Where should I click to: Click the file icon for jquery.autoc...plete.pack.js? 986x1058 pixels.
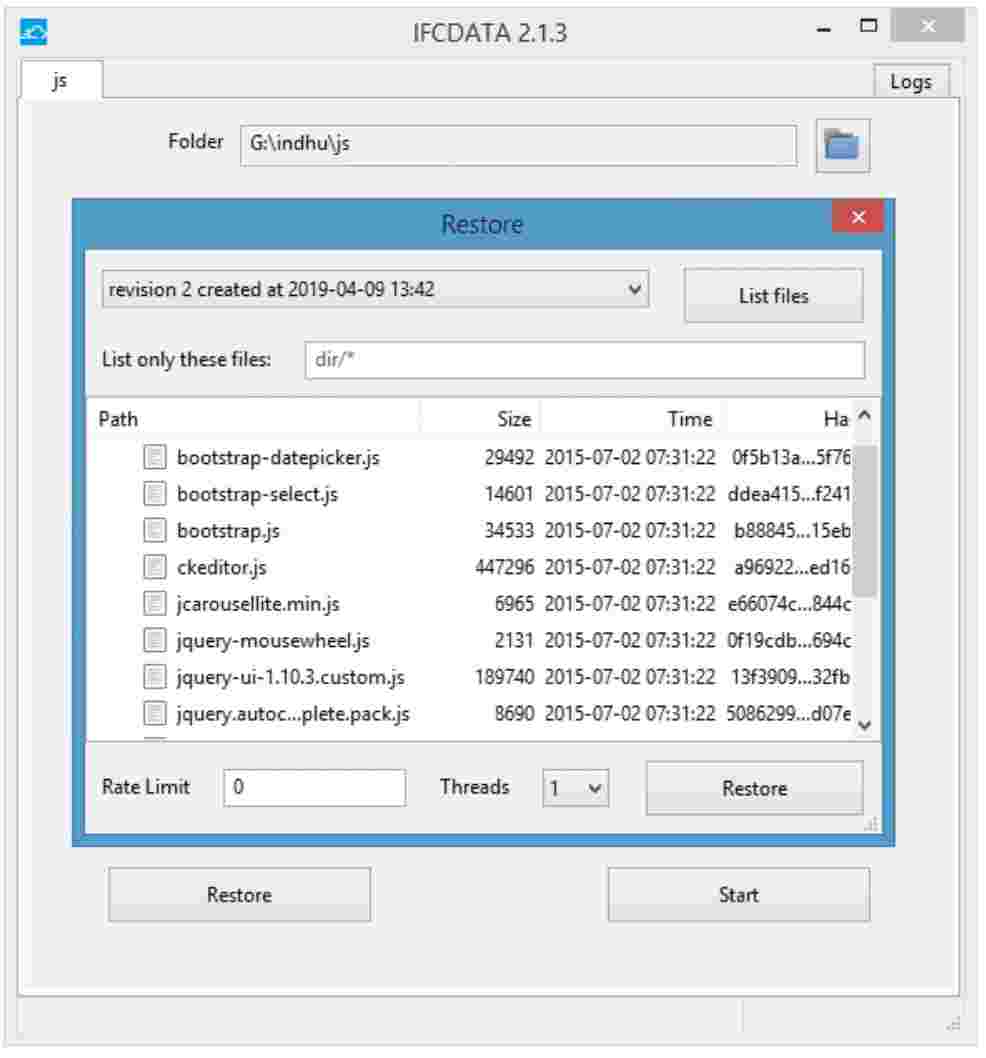pyautogui.click(x=155, y=713)
